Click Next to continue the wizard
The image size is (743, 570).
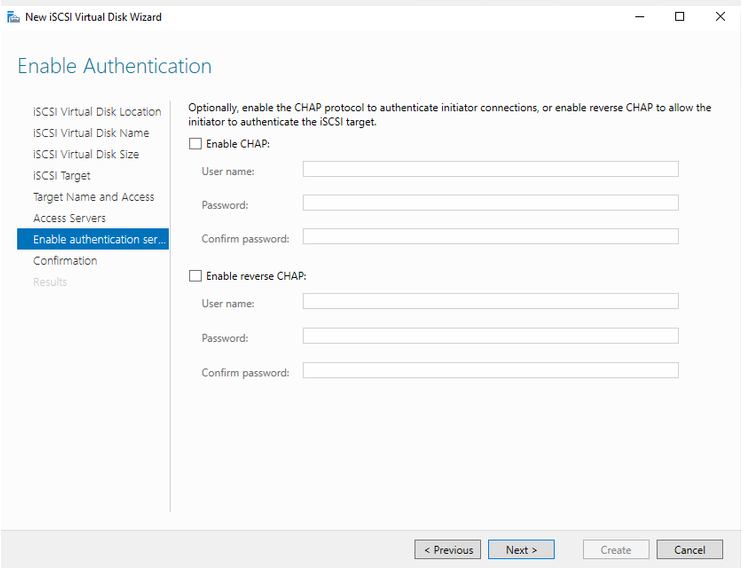(x=521, y=550)
